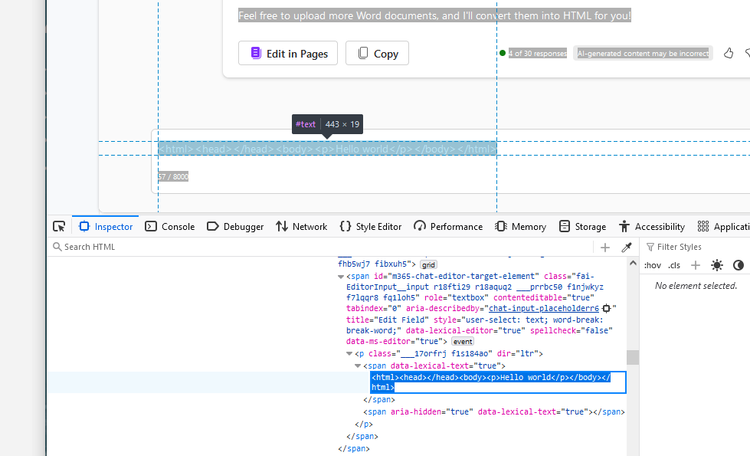
Task: Select the aria-hidden span node
Action: coord(494,412)
